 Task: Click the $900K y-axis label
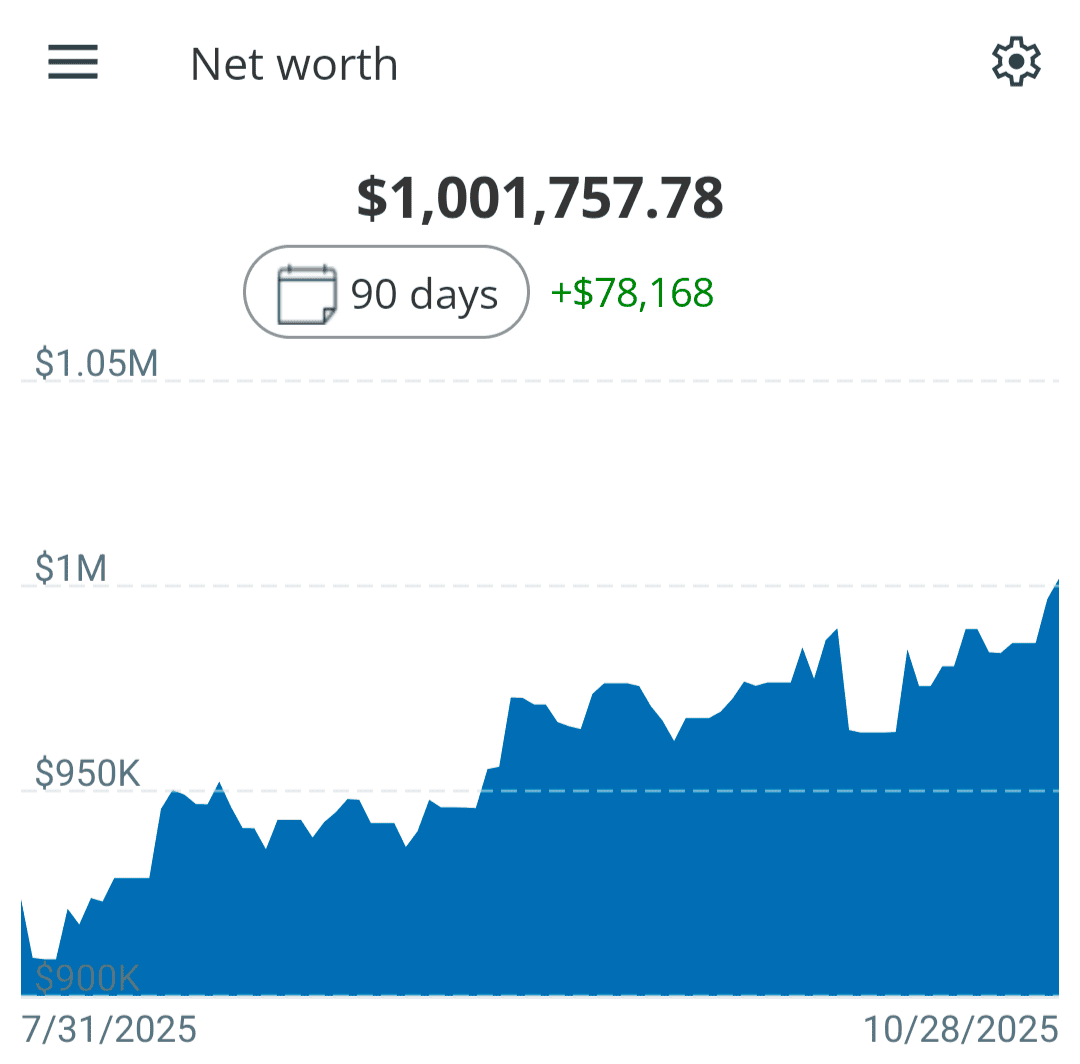pos(88,978)
